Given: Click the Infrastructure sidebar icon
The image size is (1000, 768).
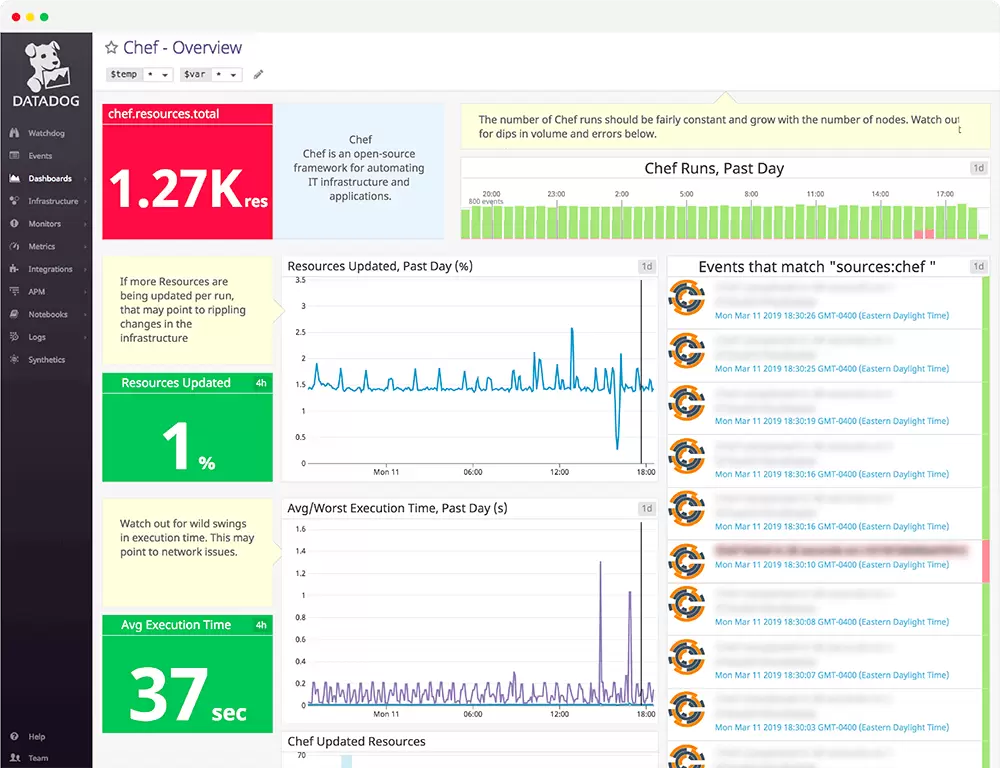Looking at the screenshot, I should 13,201.
